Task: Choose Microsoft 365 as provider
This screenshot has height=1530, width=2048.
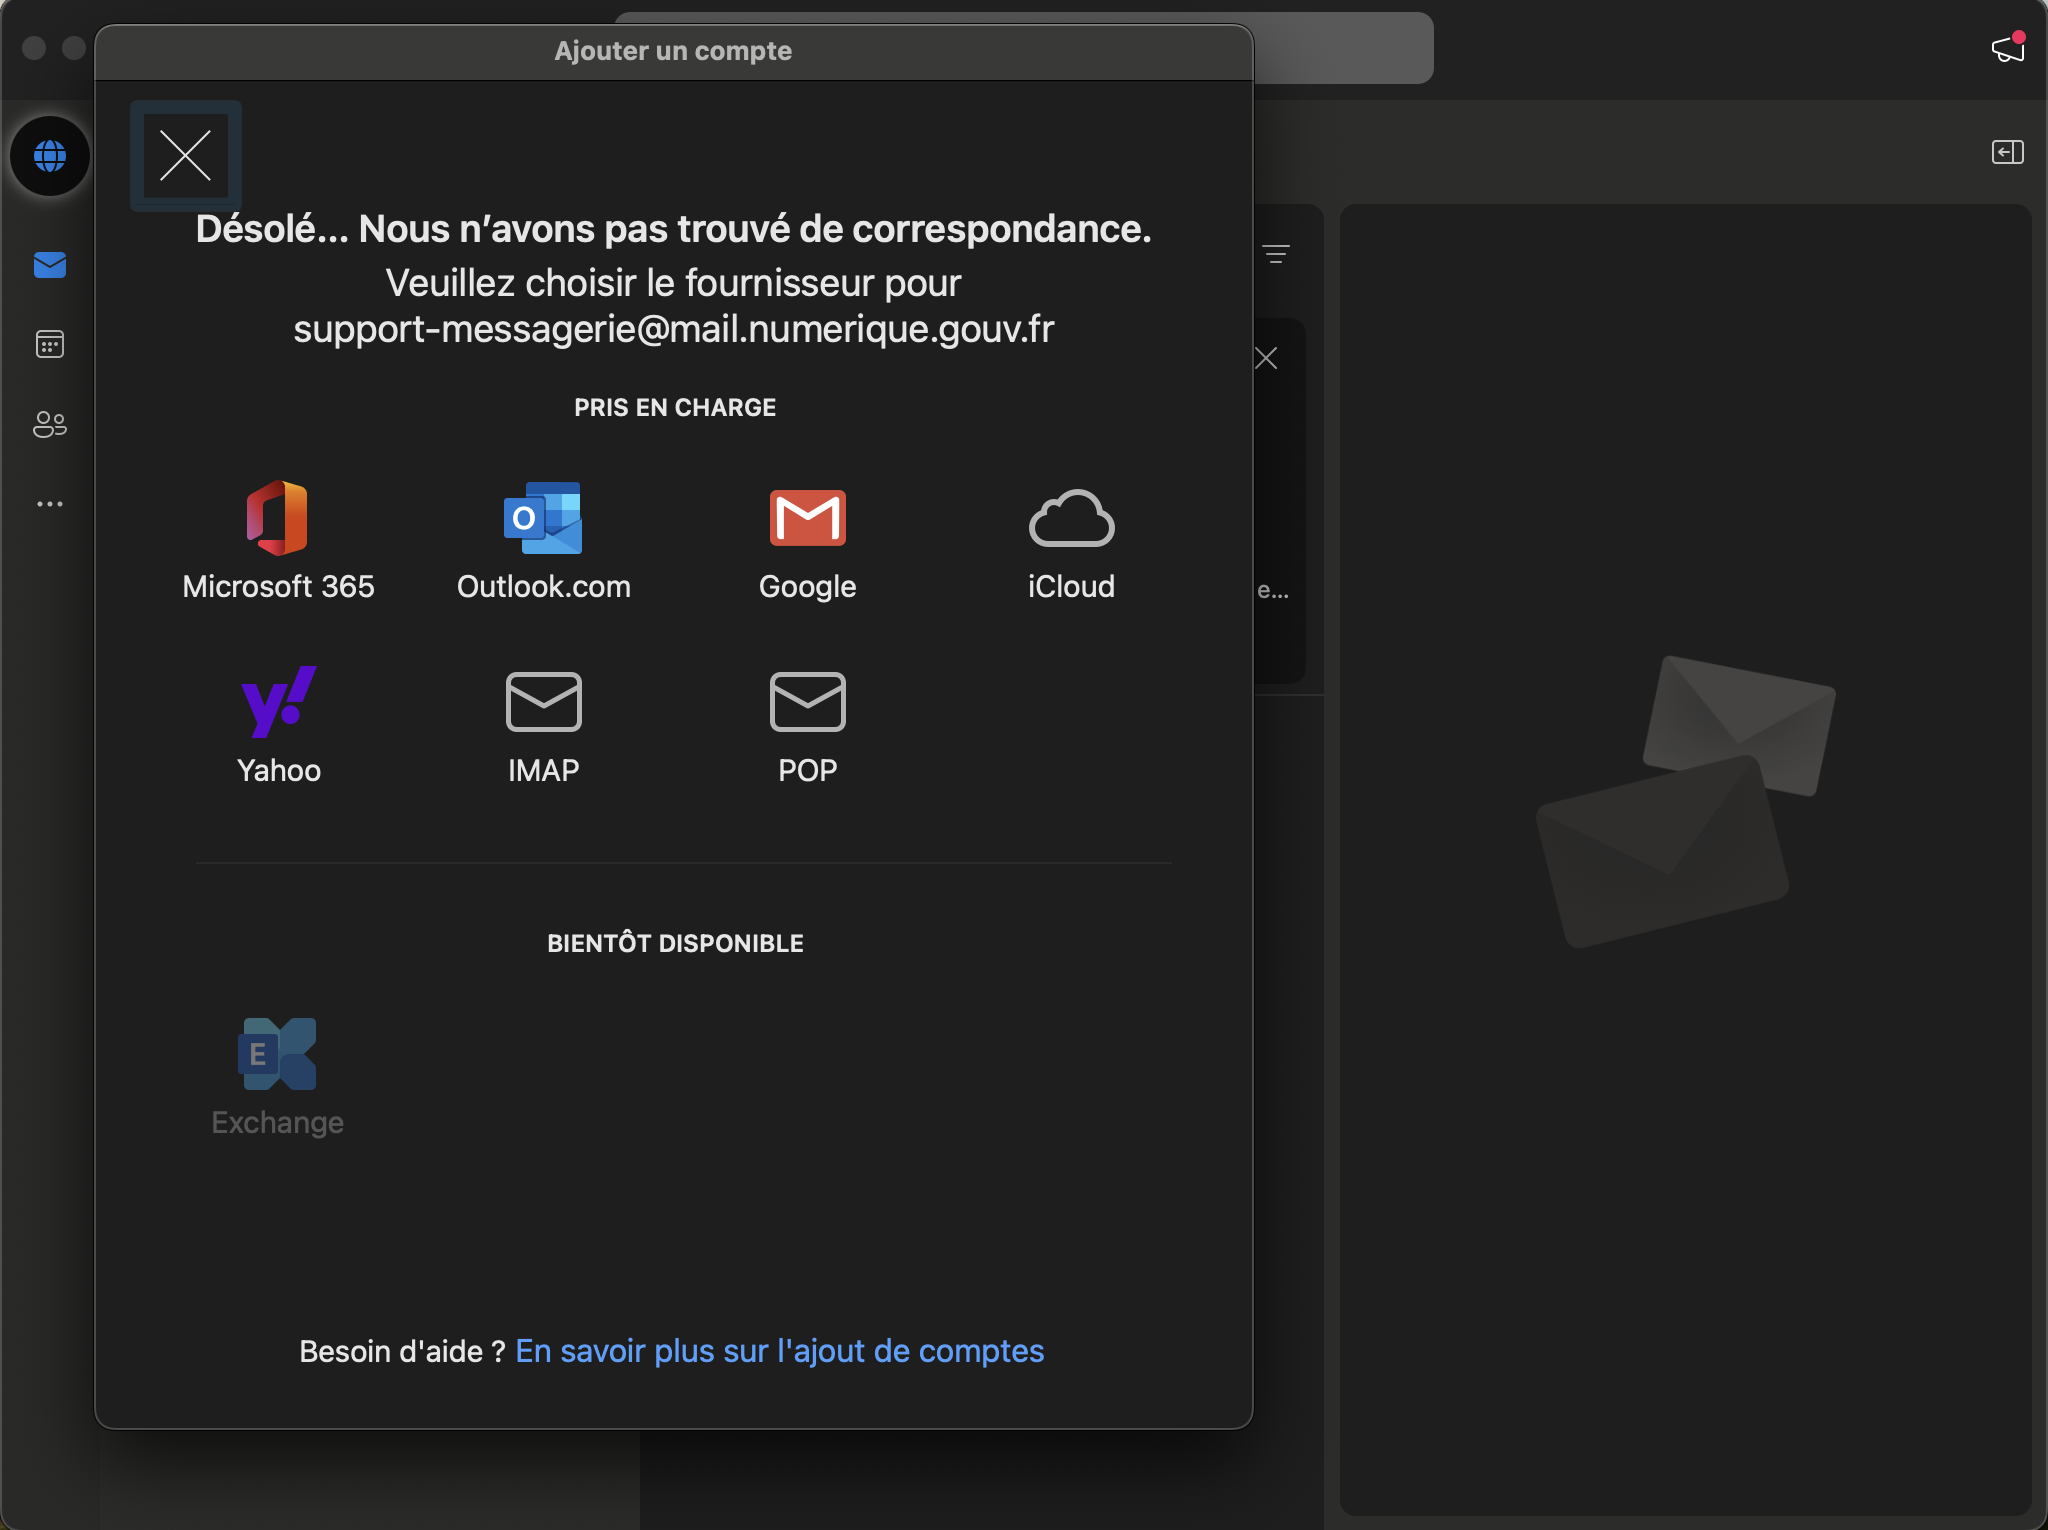Action: [x=278, y=541]
